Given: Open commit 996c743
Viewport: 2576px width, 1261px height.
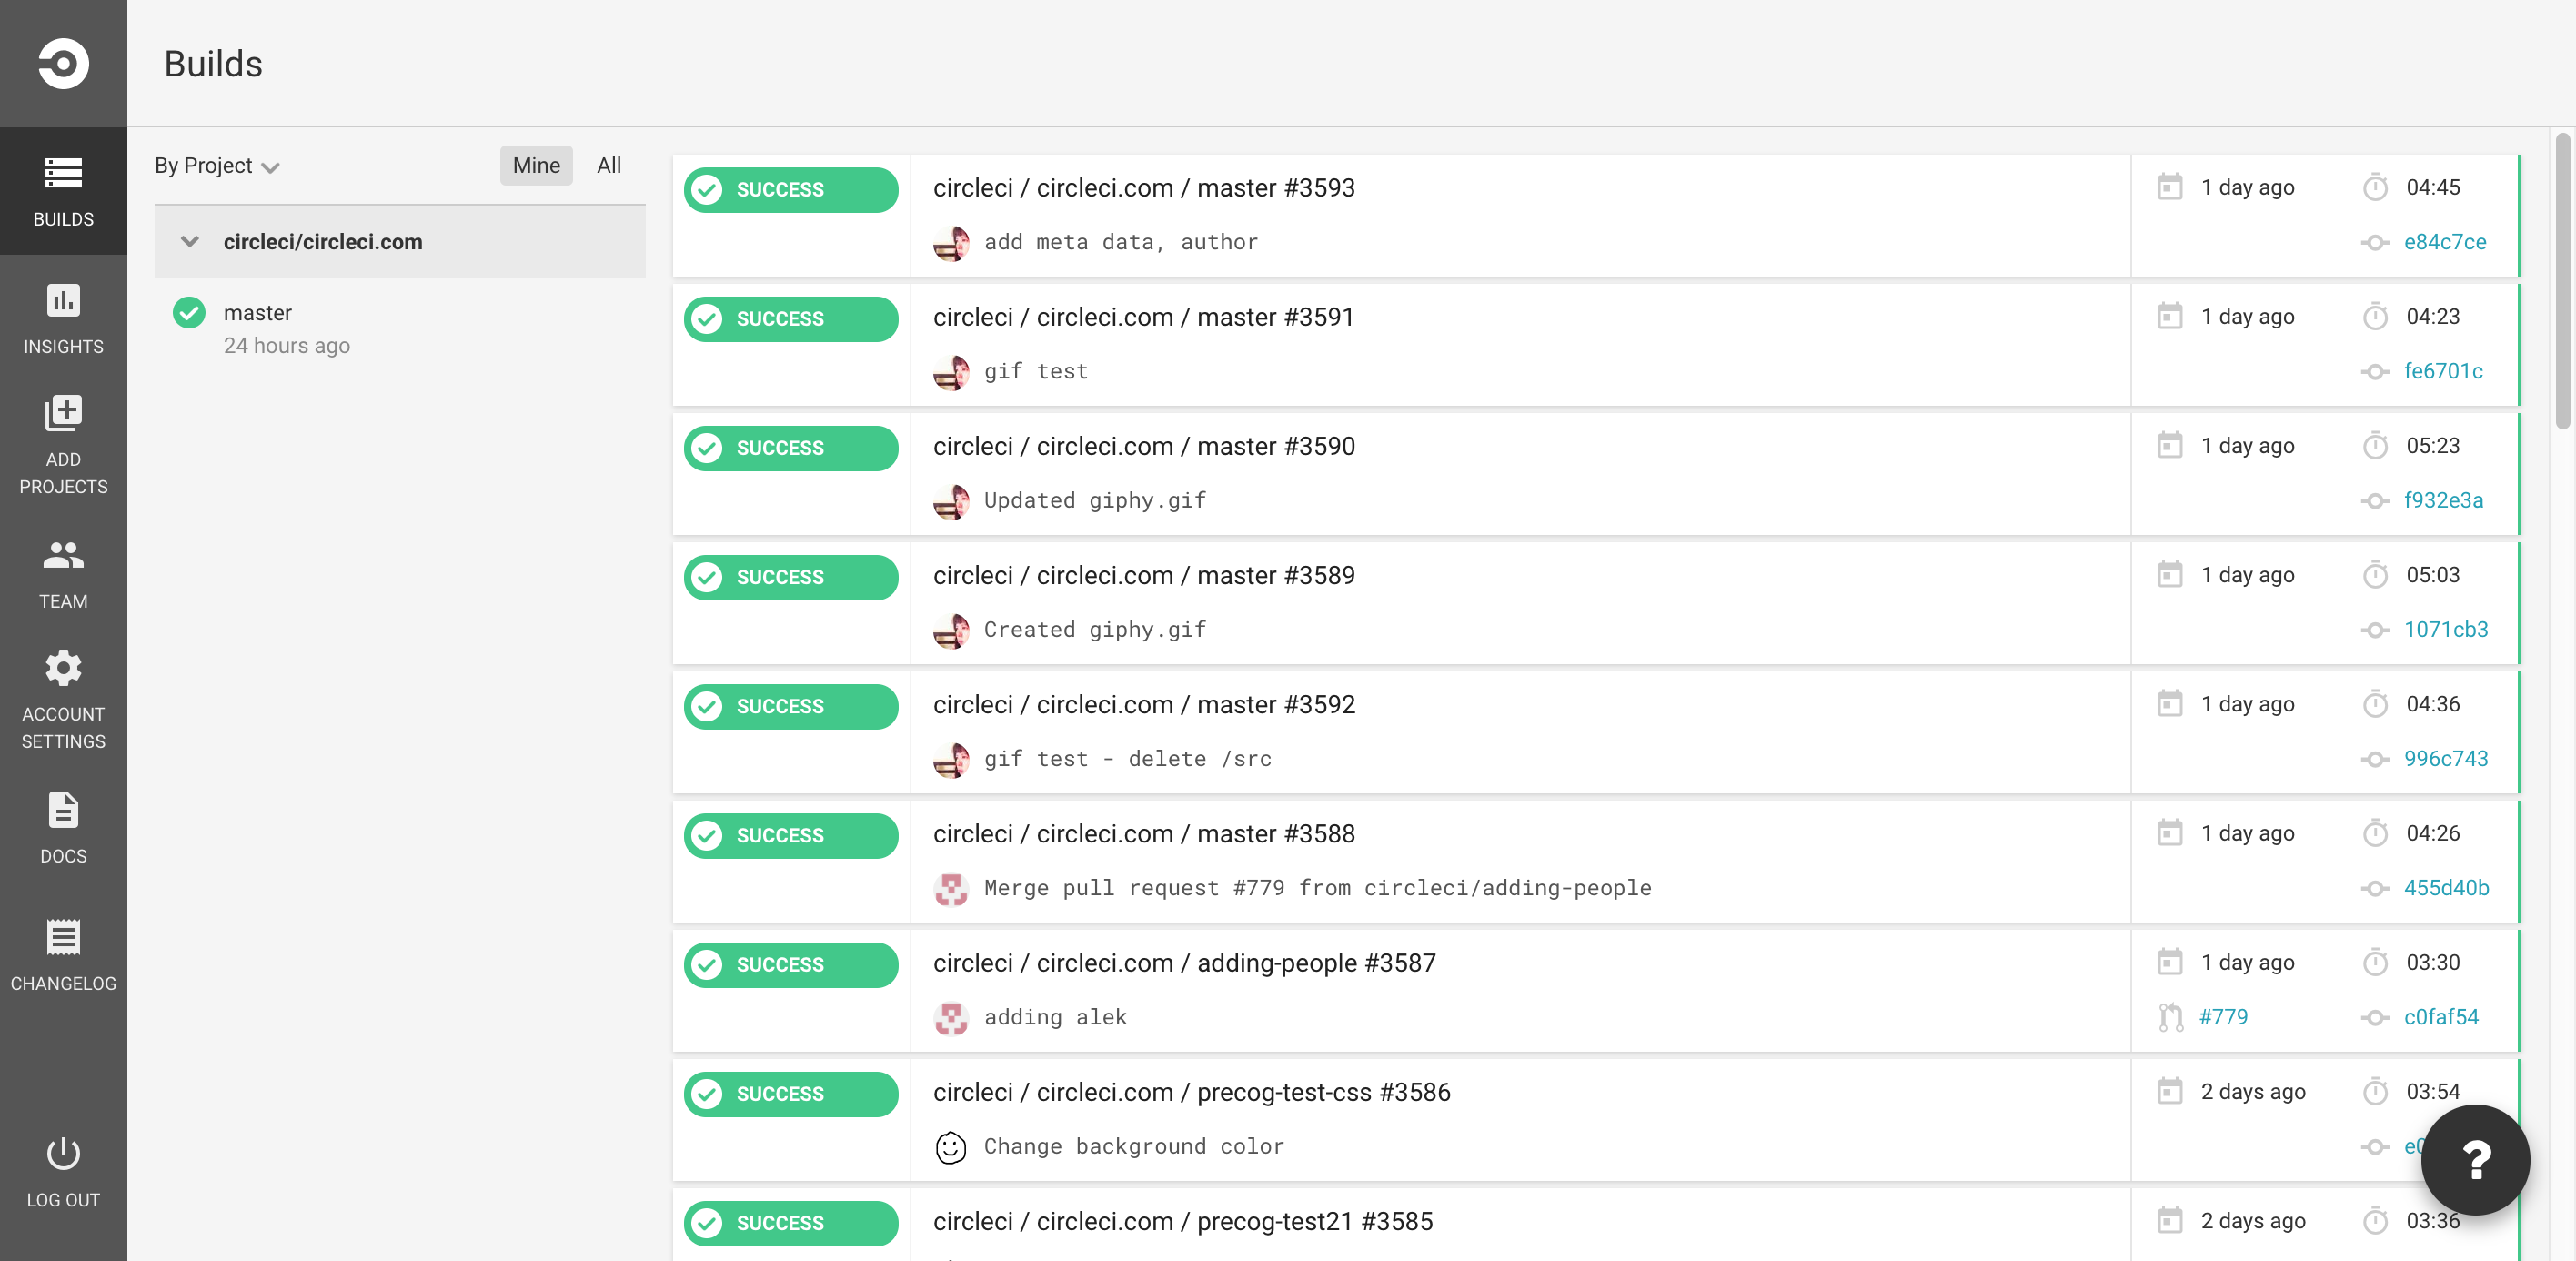Looking at the screenshot, I should [2445, 758].
